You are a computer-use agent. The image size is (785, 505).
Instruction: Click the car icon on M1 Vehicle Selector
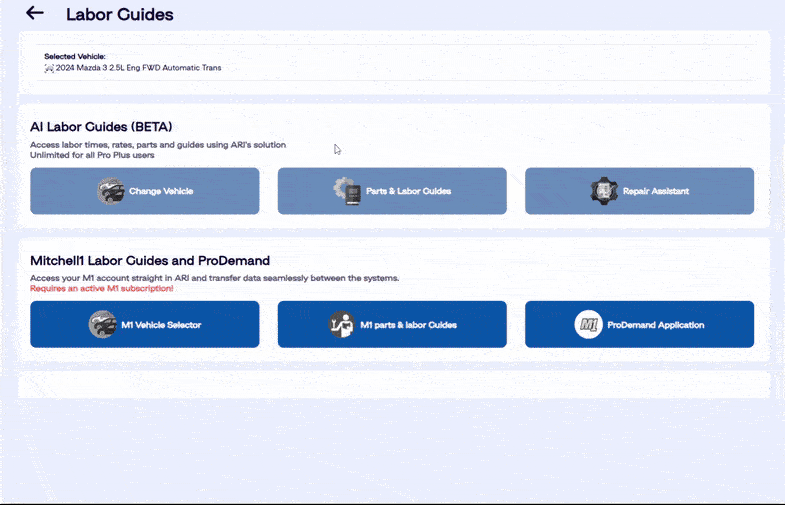103,324
